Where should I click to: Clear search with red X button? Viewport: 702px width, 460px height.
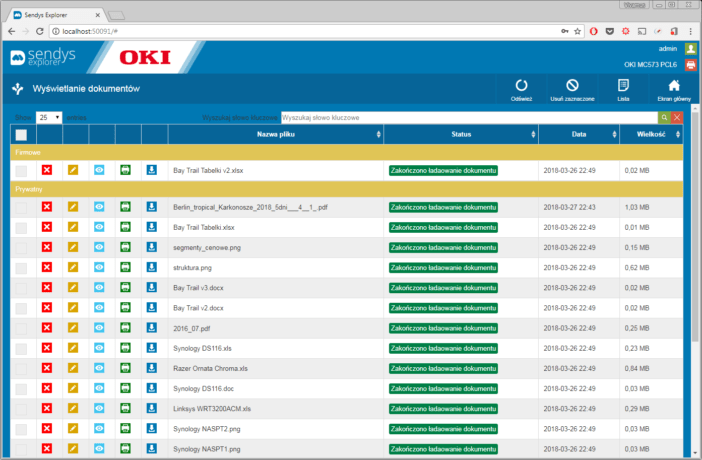tap(677, 117)
